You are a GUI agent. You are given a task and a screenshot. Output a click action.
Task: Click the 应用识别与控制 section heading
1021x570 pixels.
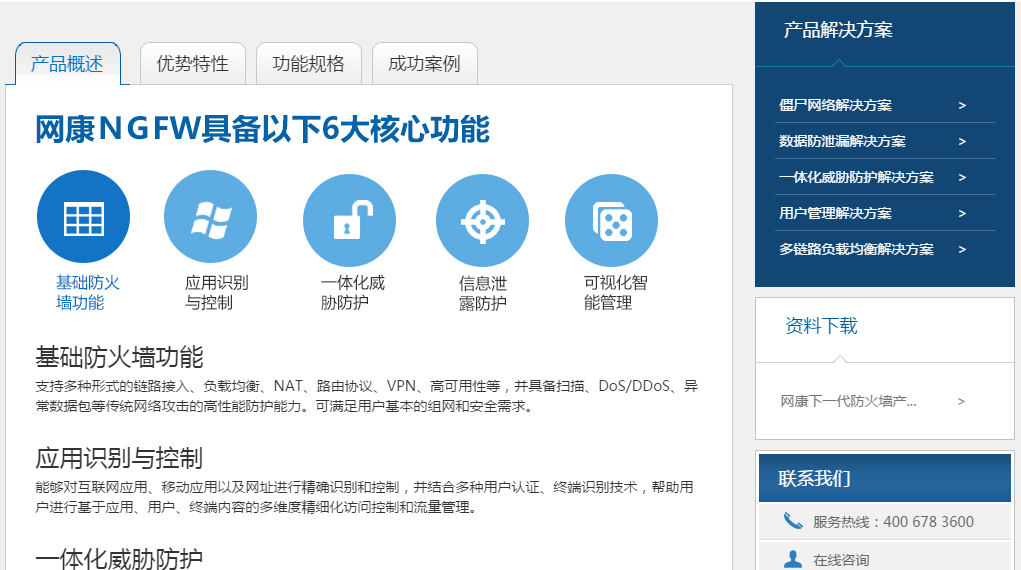[119, 459]
